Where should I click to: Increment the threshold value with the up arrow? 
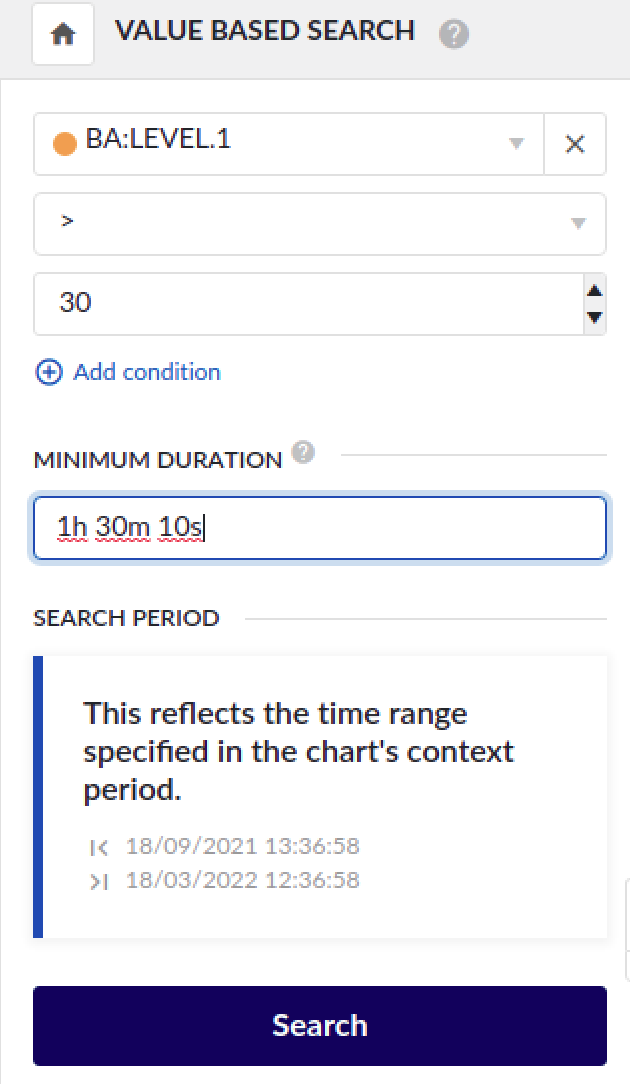(x=594, y=292)
